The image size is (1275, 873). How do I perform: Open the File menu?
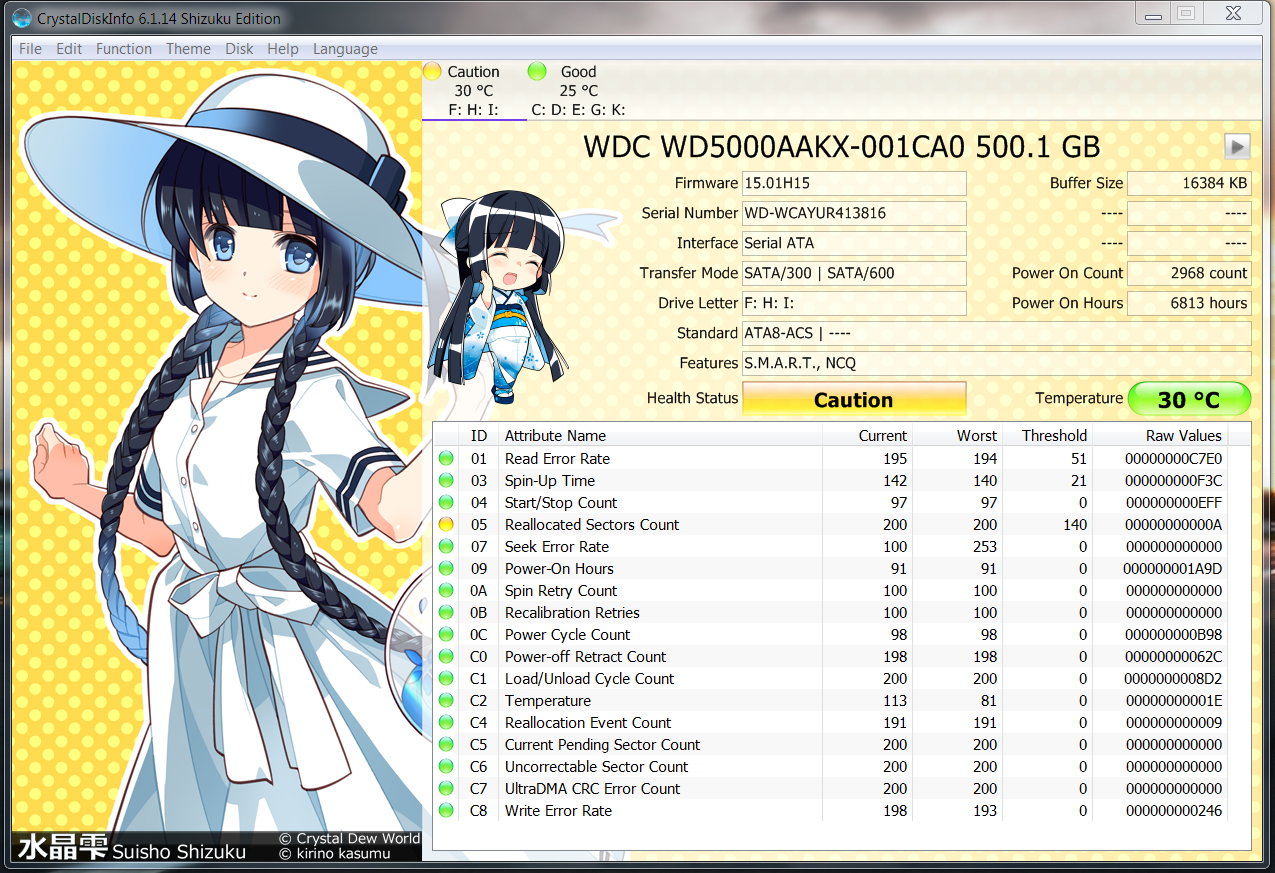(x=30, y=49)
